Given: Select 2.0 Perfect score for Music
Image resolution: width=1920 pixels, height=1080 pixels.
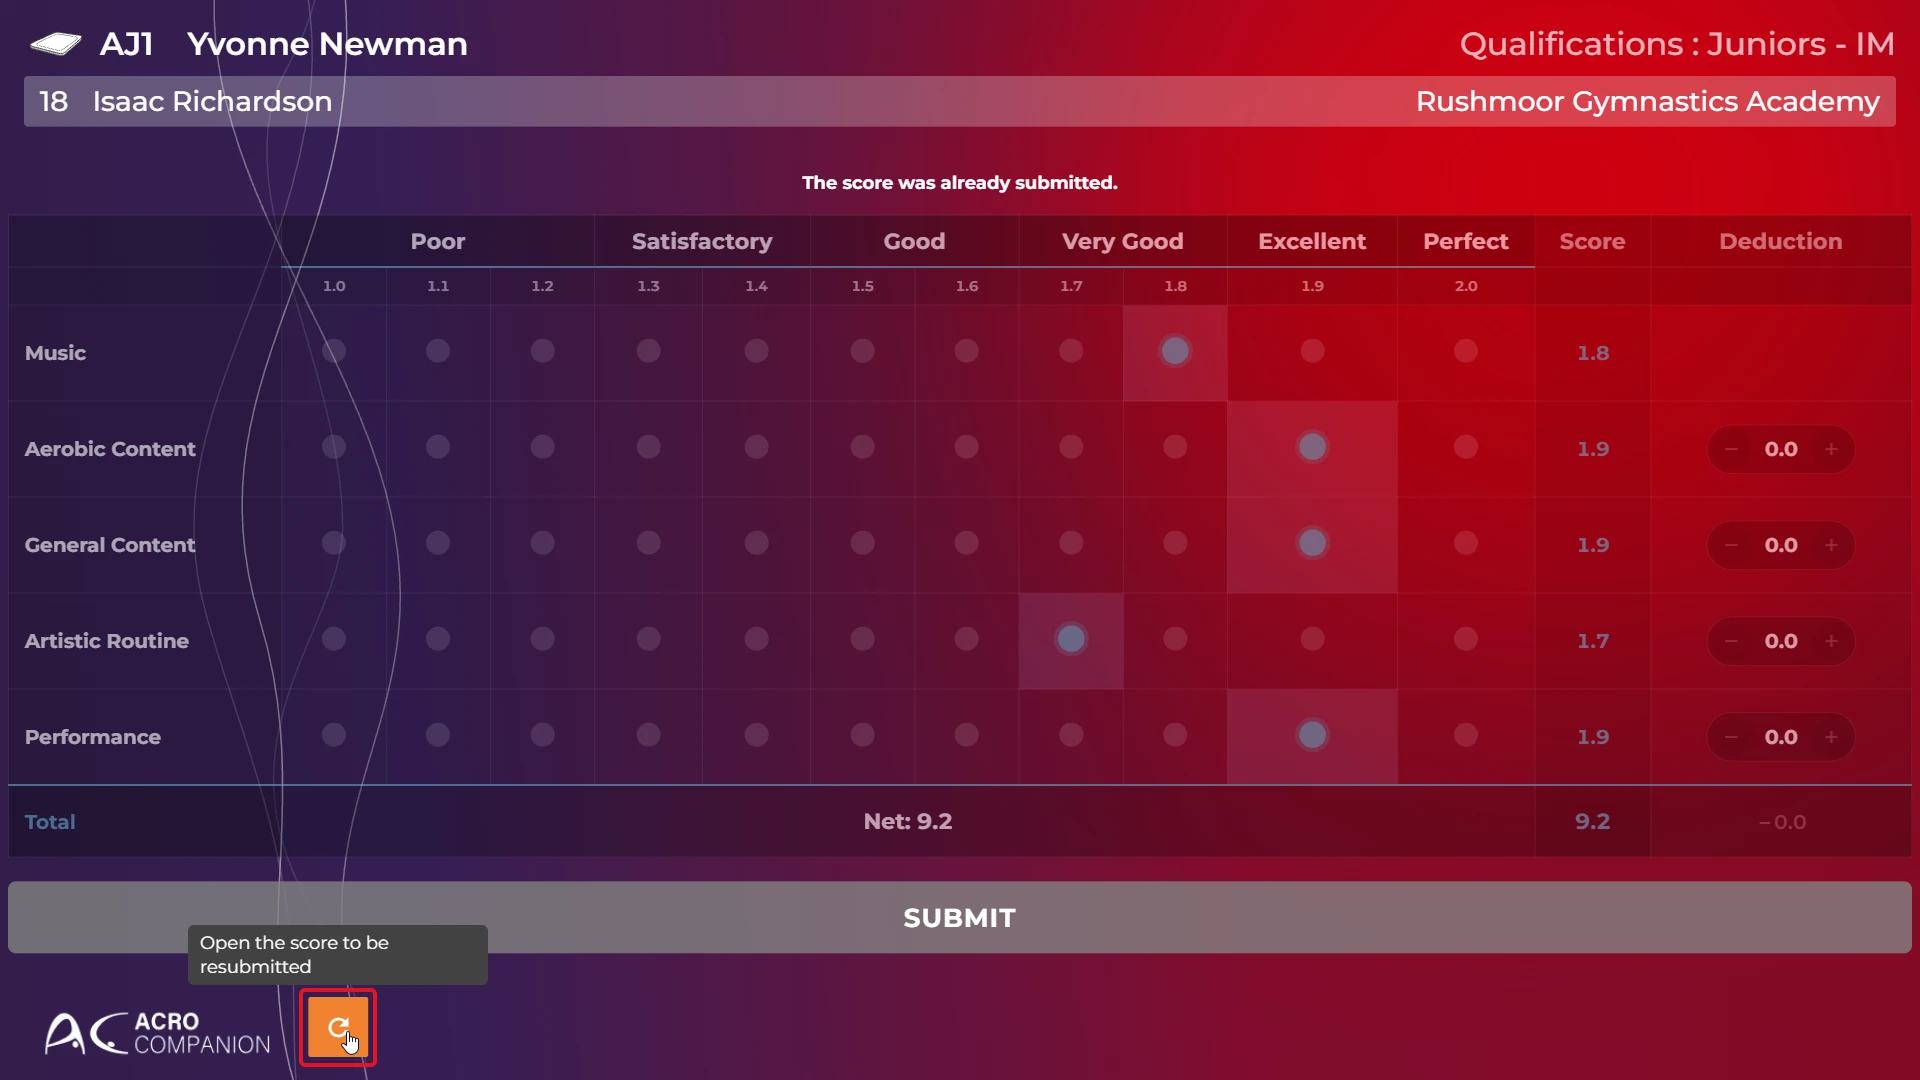Looking at the screenshot, I should coord(1465,351).
